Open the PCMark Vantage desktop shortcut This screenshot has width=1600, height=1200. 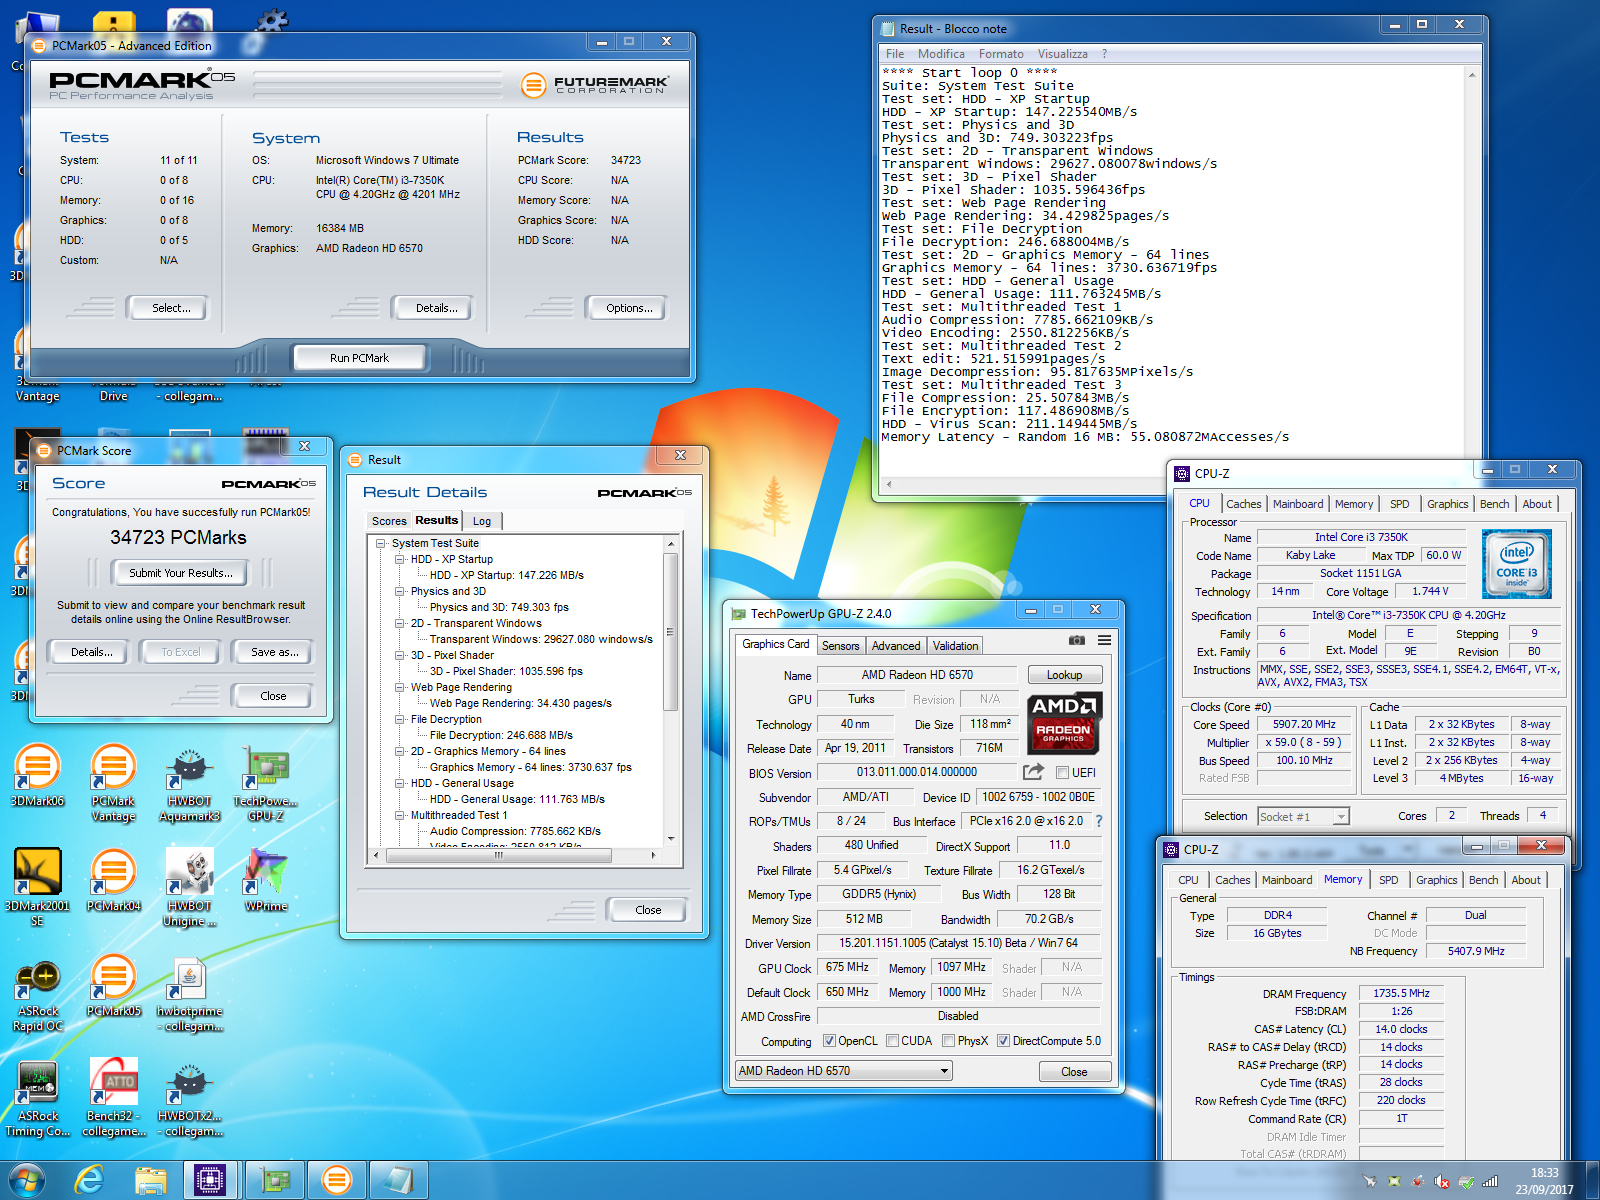[113, 783]
